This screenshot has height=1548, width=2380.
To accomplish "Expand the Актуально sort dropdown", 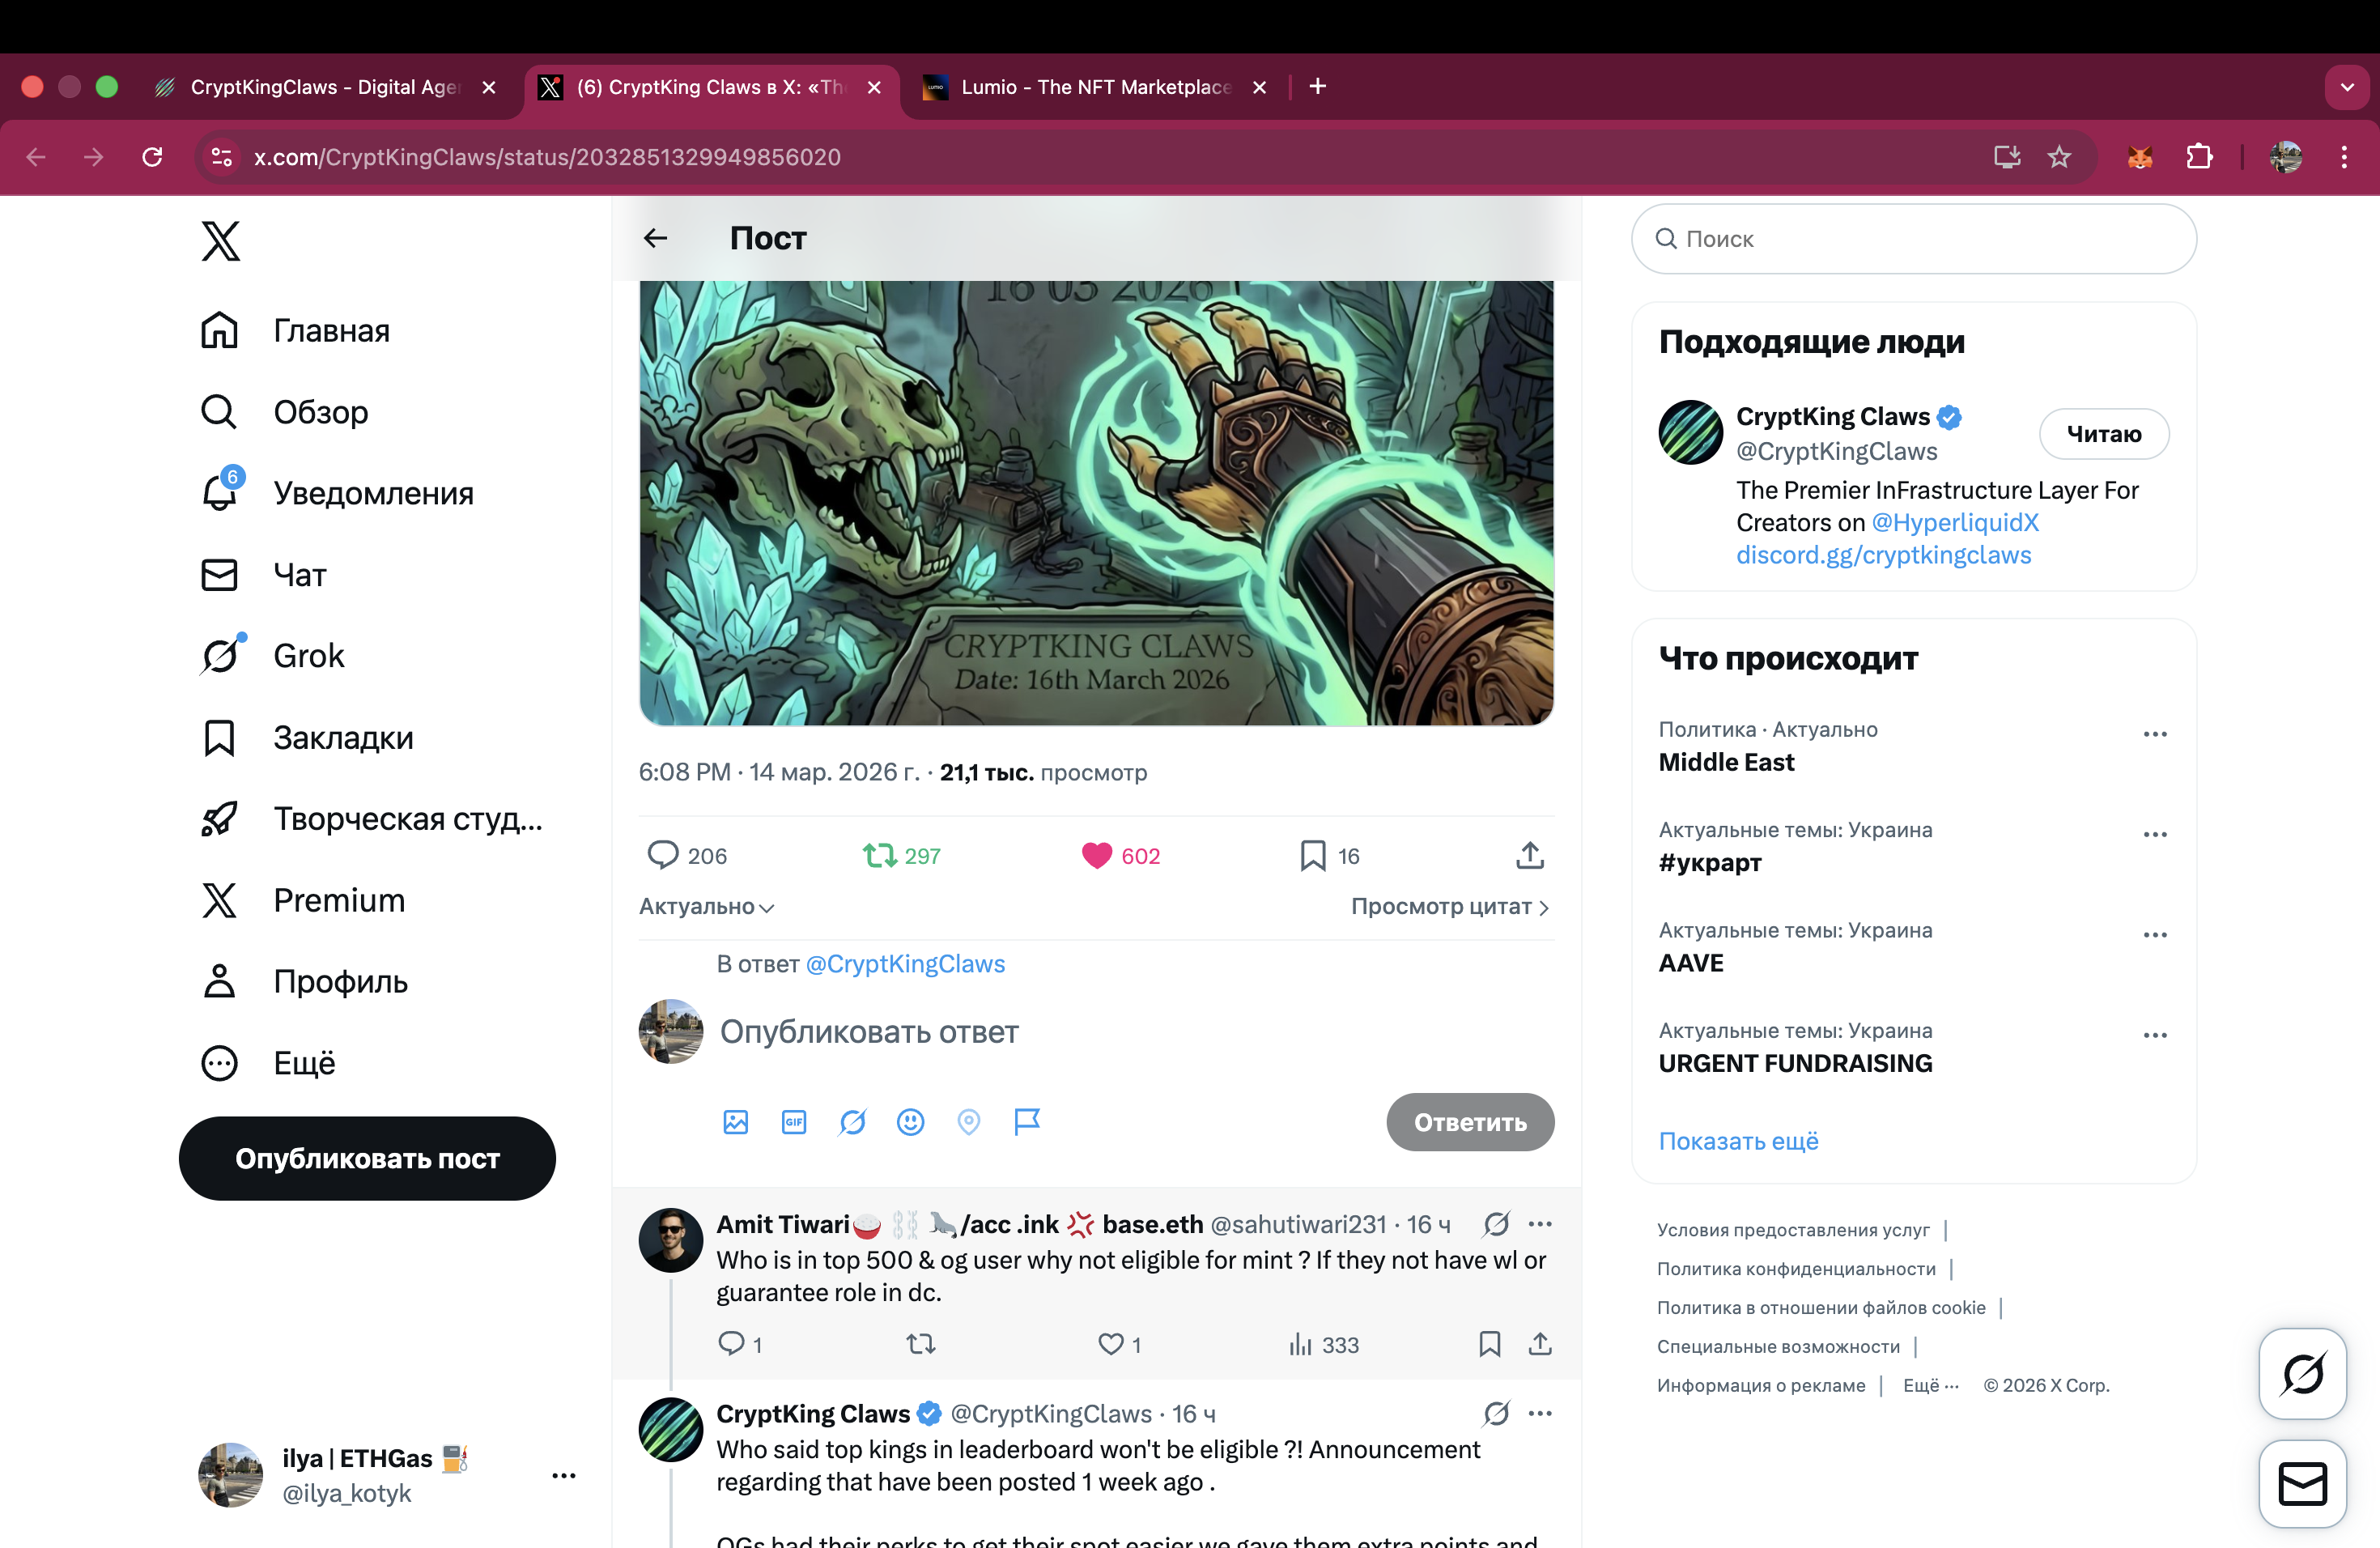I will [x=707, y=907].
